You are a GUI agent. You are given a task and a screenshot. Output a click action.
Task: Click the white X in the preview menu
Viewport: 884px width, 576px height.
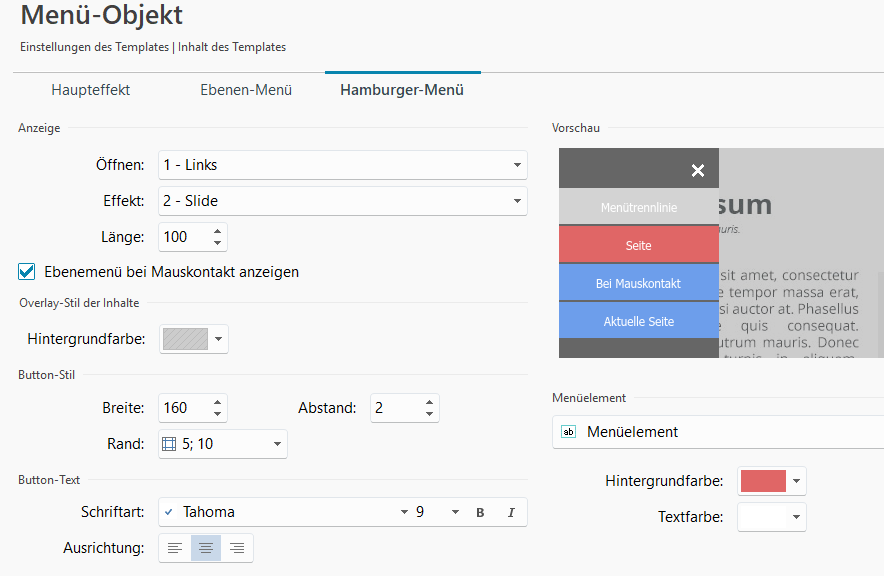tap(698, 170)
